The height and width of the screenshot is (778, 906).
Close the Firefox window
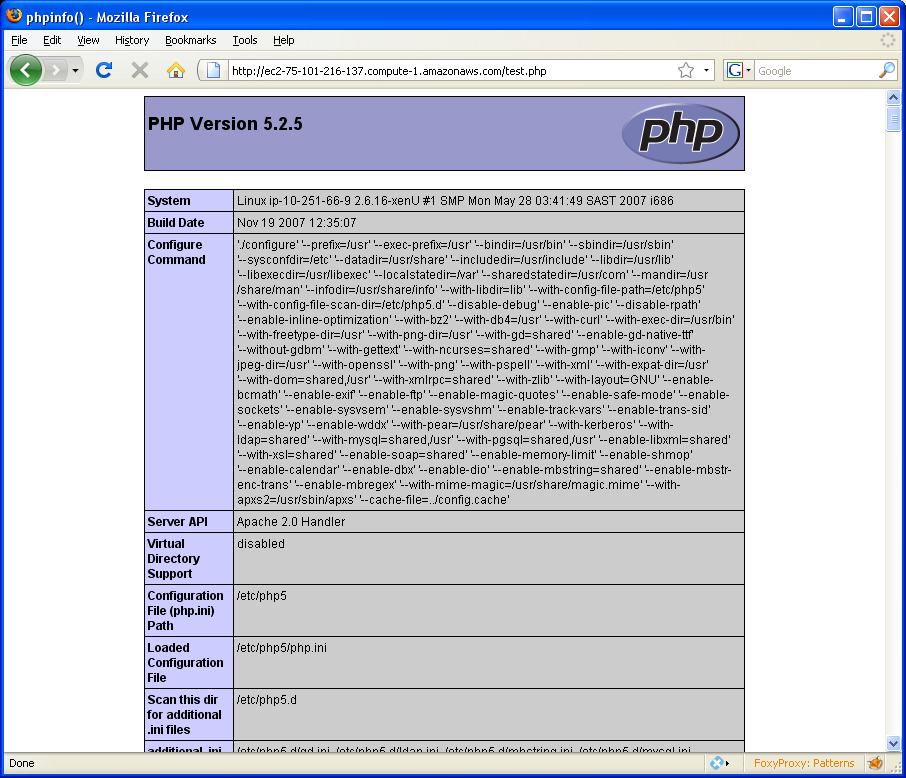coord(889,16)
